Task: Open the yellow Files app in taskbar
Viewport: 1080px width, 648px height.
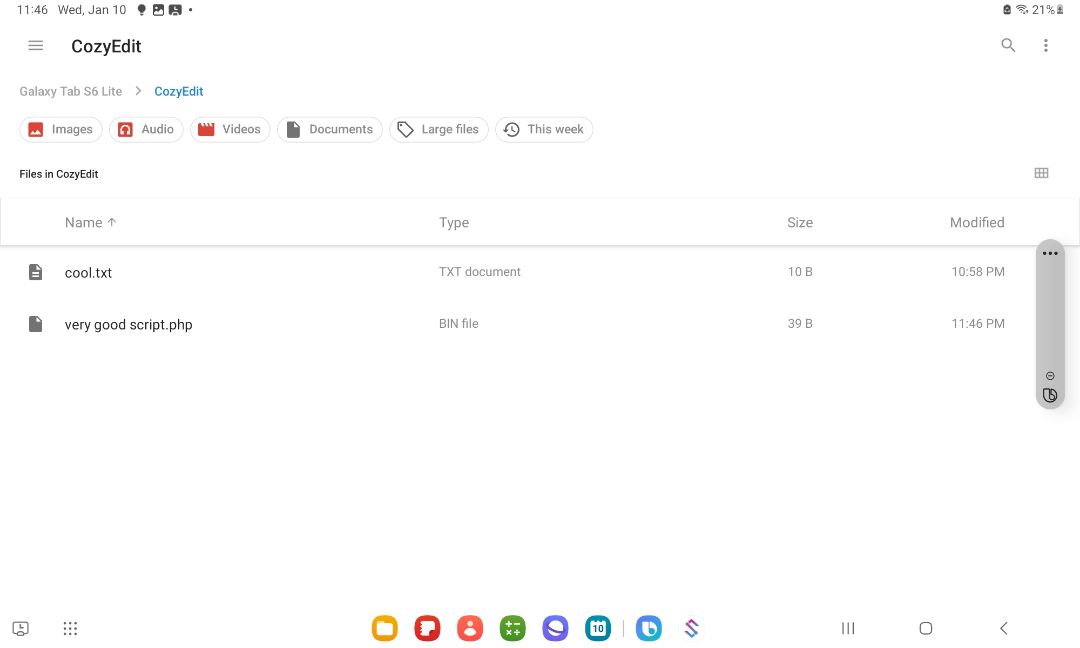Action: click(x=384, y=629)
